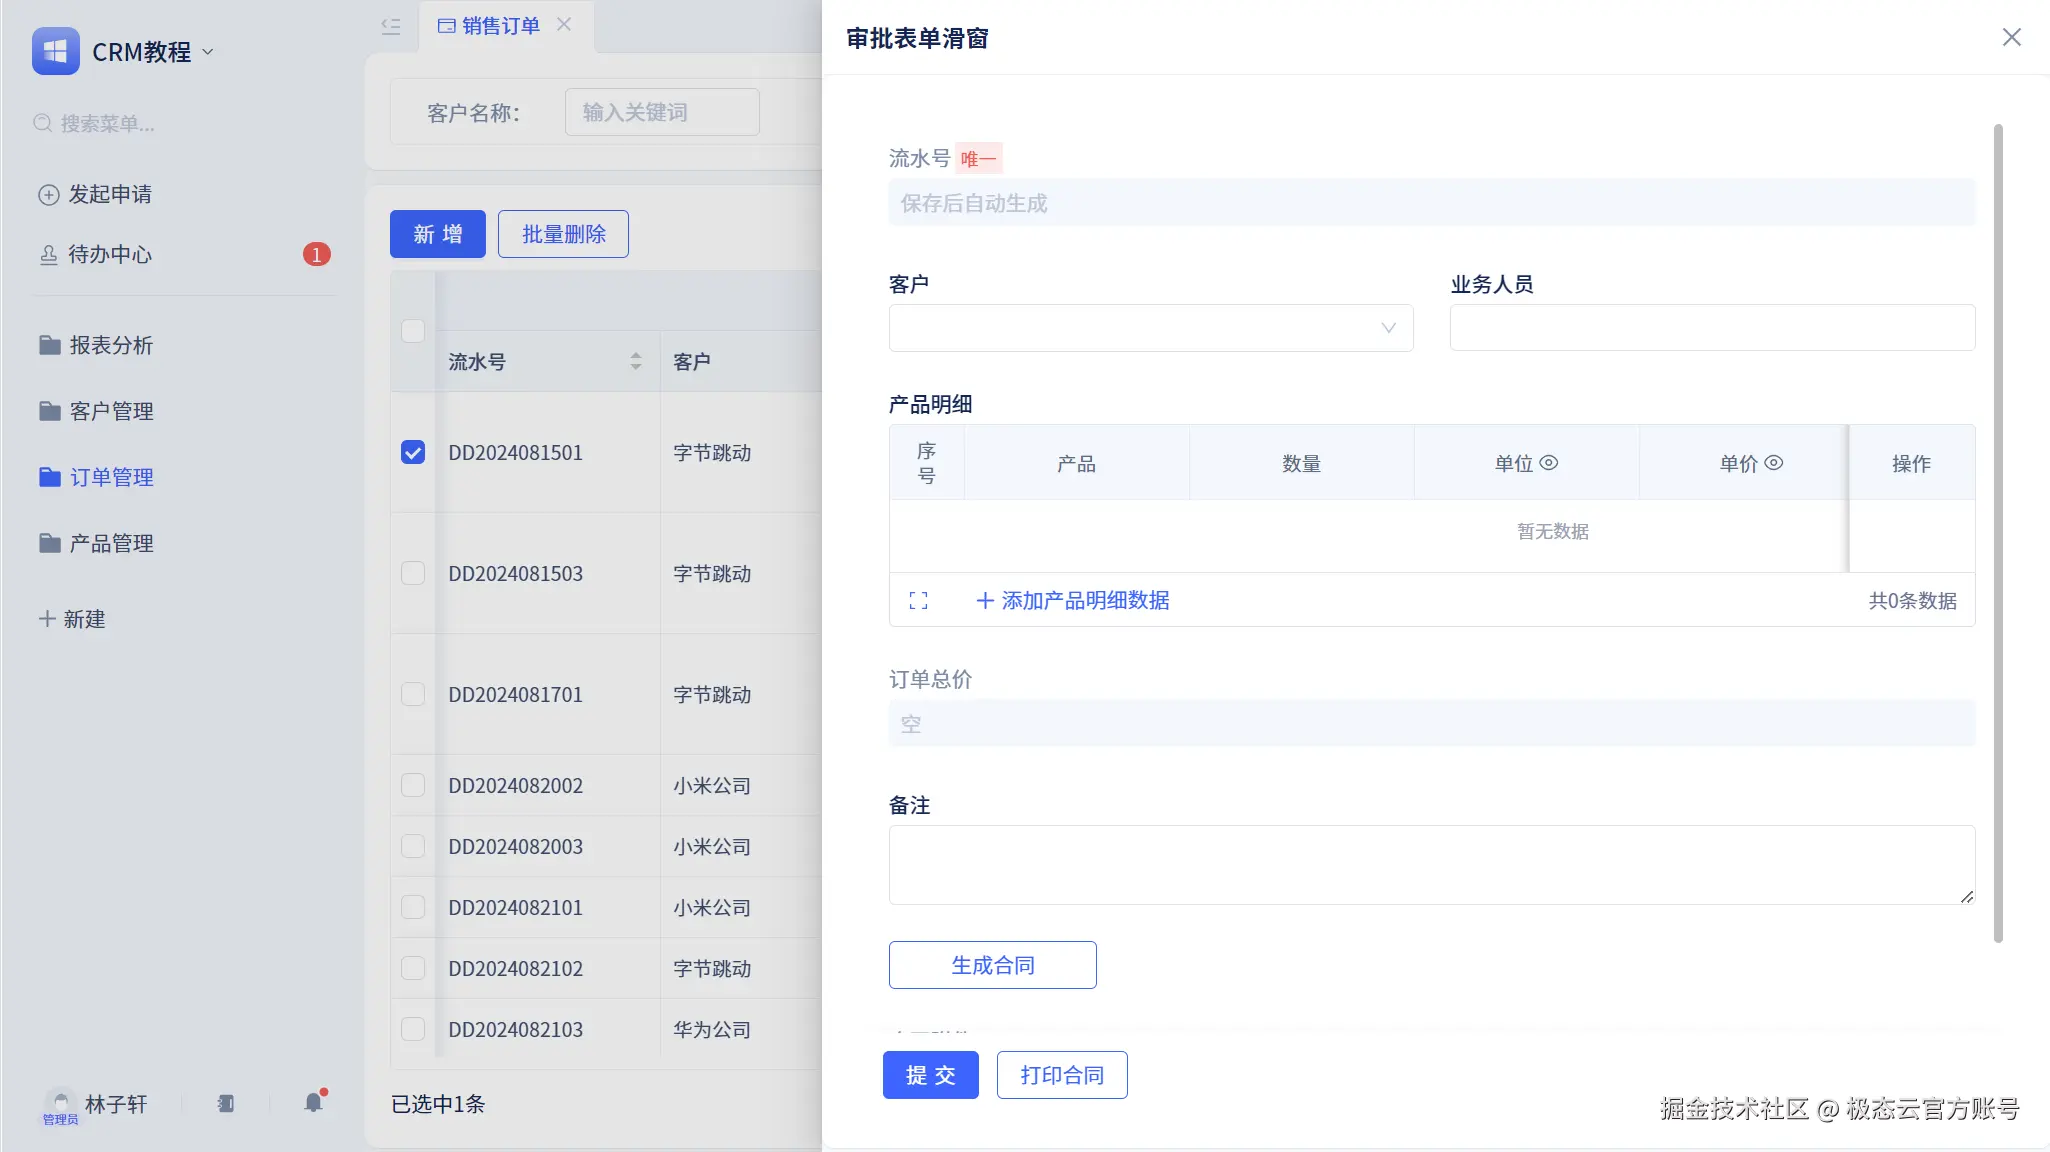Toggle the eye icon next to 单位
The height and width of the screenshot is (1152, 2050).
tap(1548, 463)
